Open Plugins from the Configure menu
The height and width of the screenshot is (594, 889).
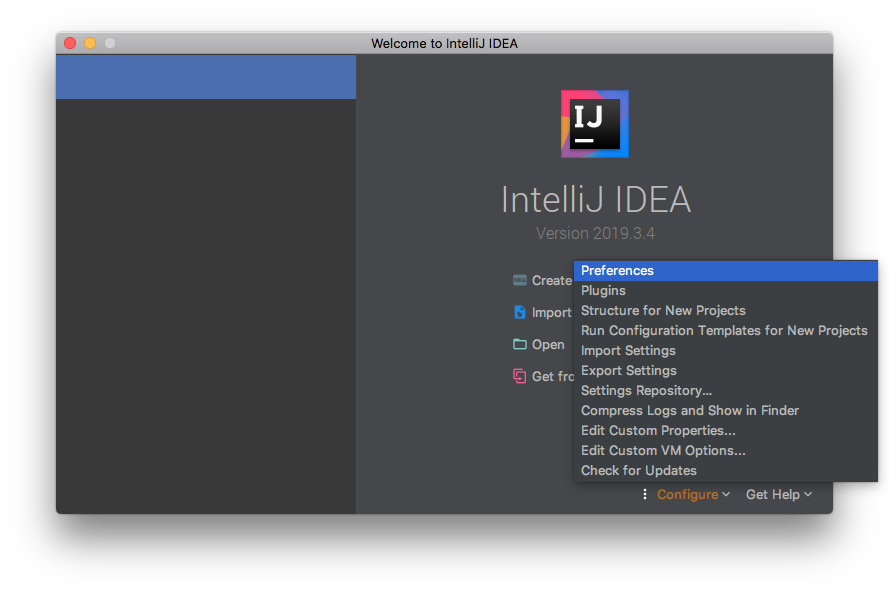pos(603,291)
